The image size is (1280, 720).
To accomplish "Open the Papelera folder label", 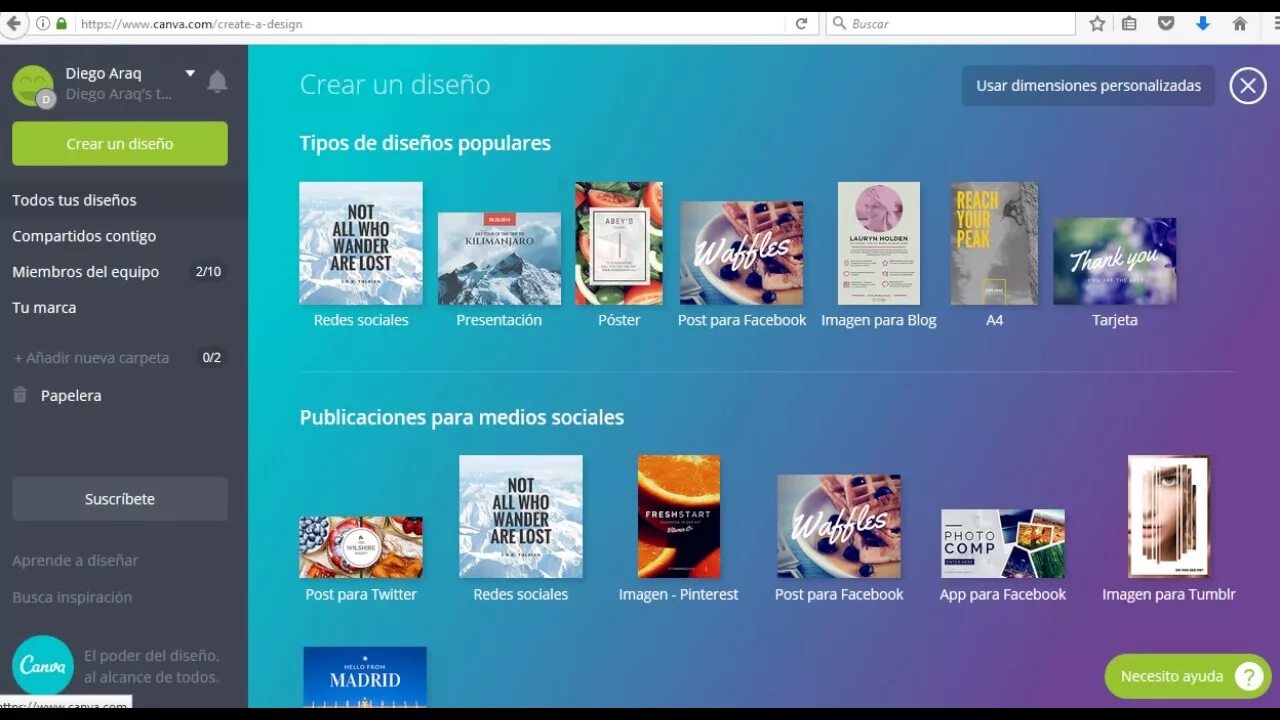I will (71, 396).
